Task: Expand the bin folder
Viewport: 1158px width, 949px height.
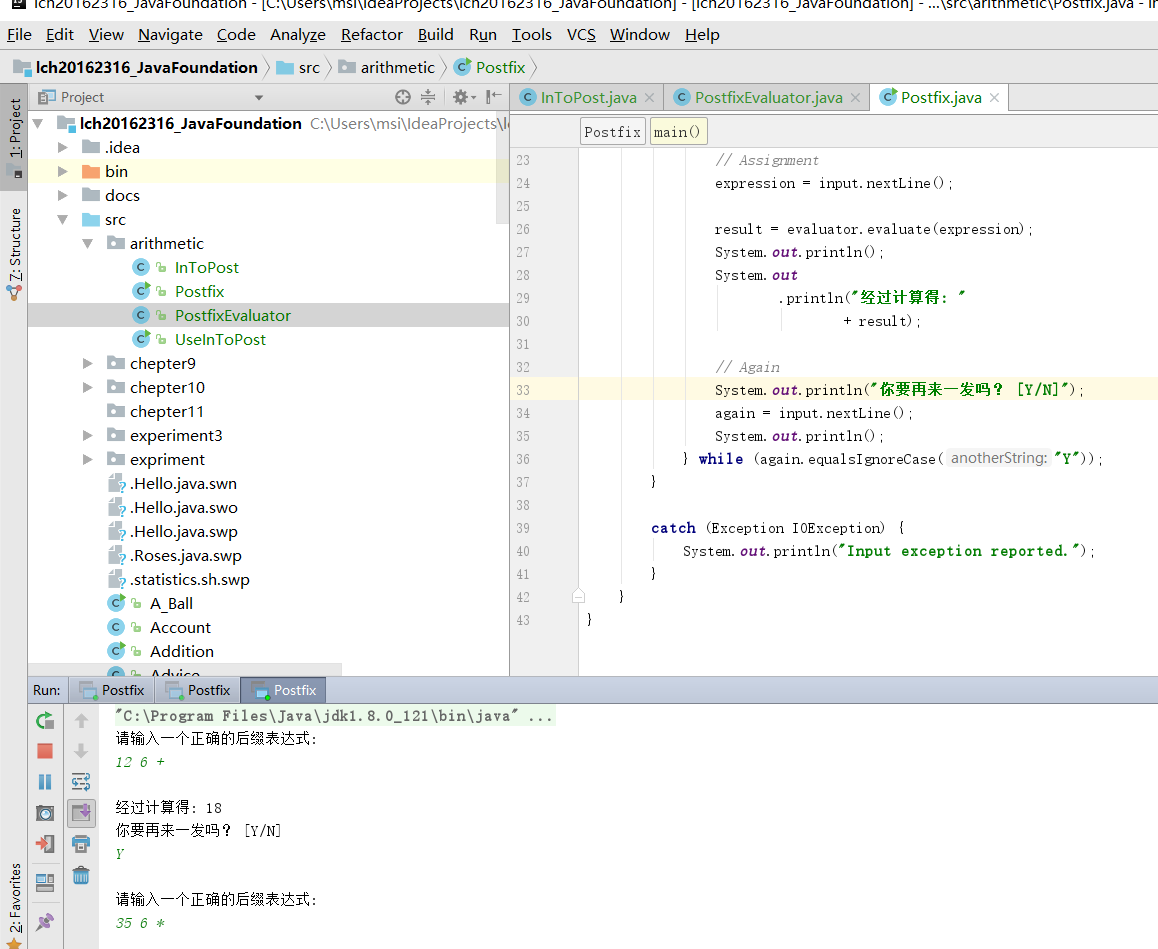Action: (x=63, y=171)
